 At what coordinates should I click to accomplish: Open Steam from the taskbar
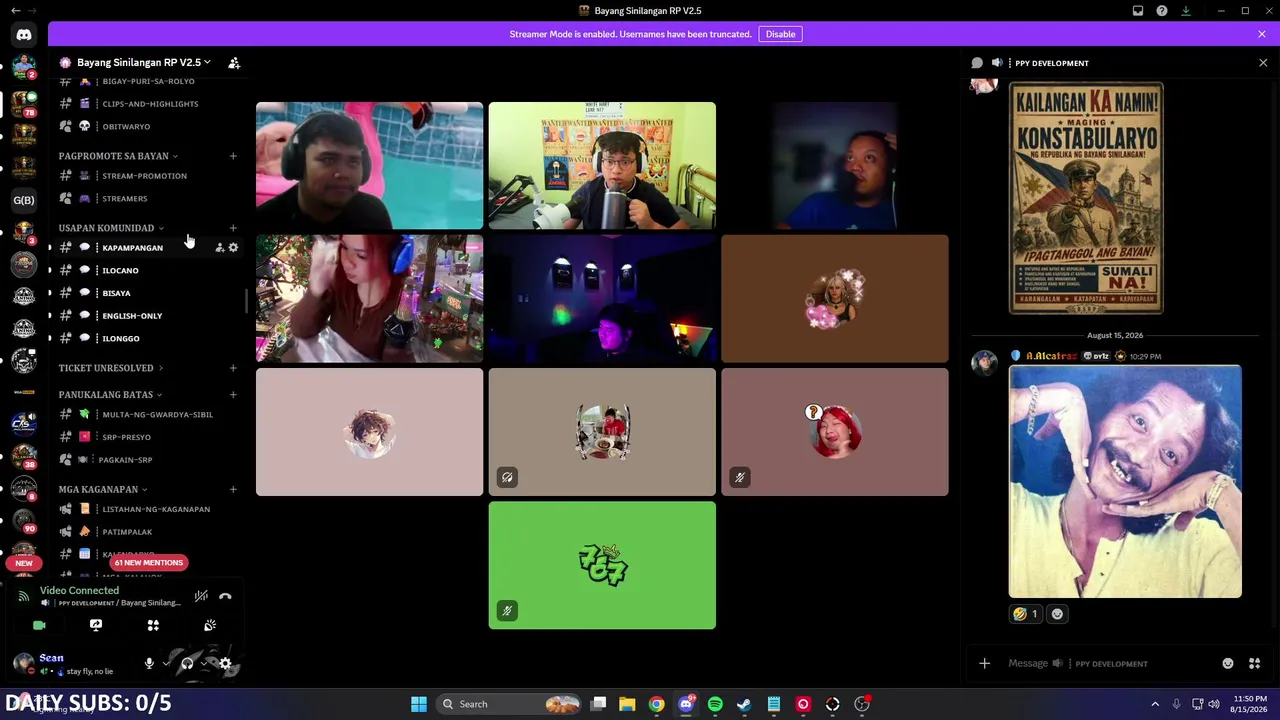pyautogui.click(x=744, y=704)
